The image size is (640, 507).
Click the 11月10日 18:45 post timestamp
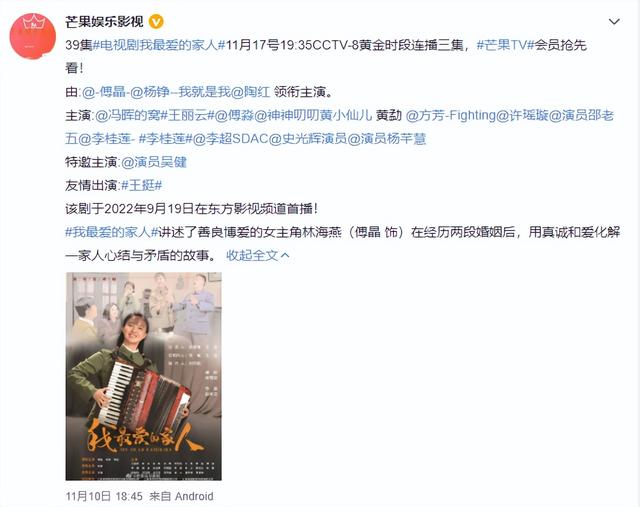tap(104, 496)
